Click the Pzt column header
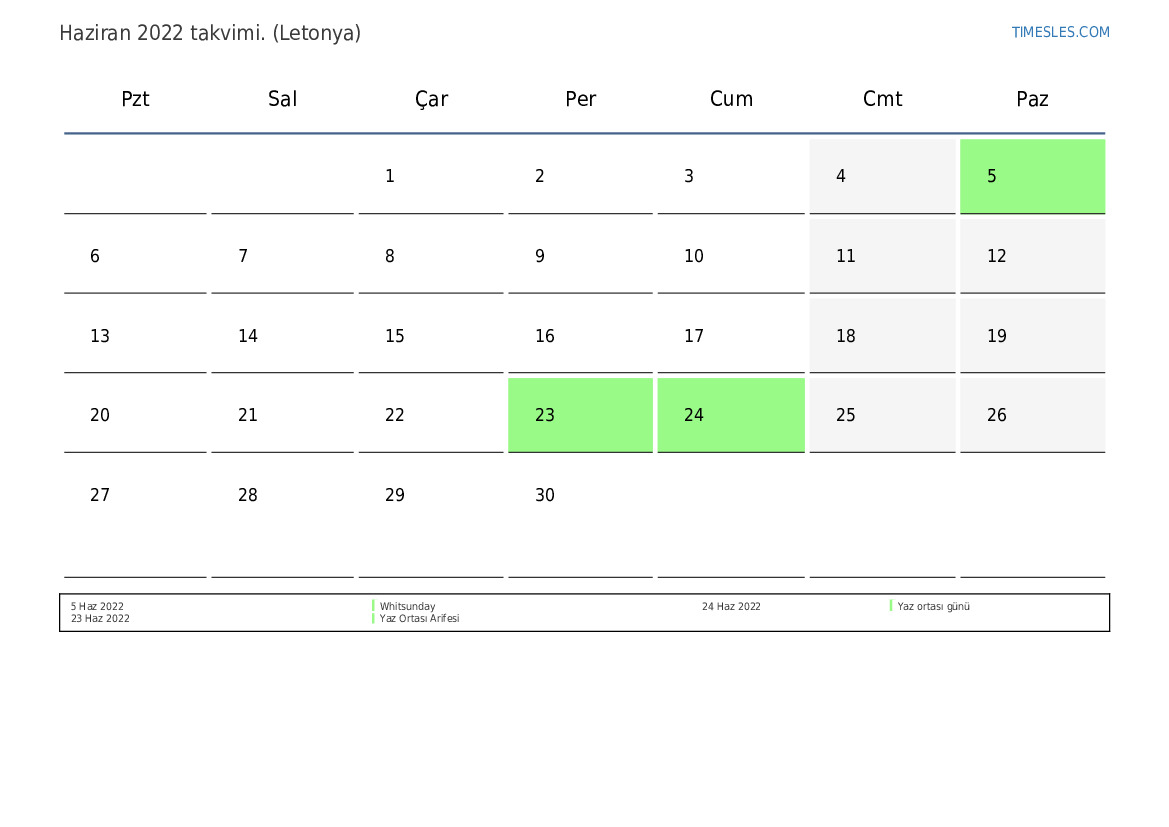The width and height of the screenshot is (1169, 827). pyautogui.click(x=135, y=99)
